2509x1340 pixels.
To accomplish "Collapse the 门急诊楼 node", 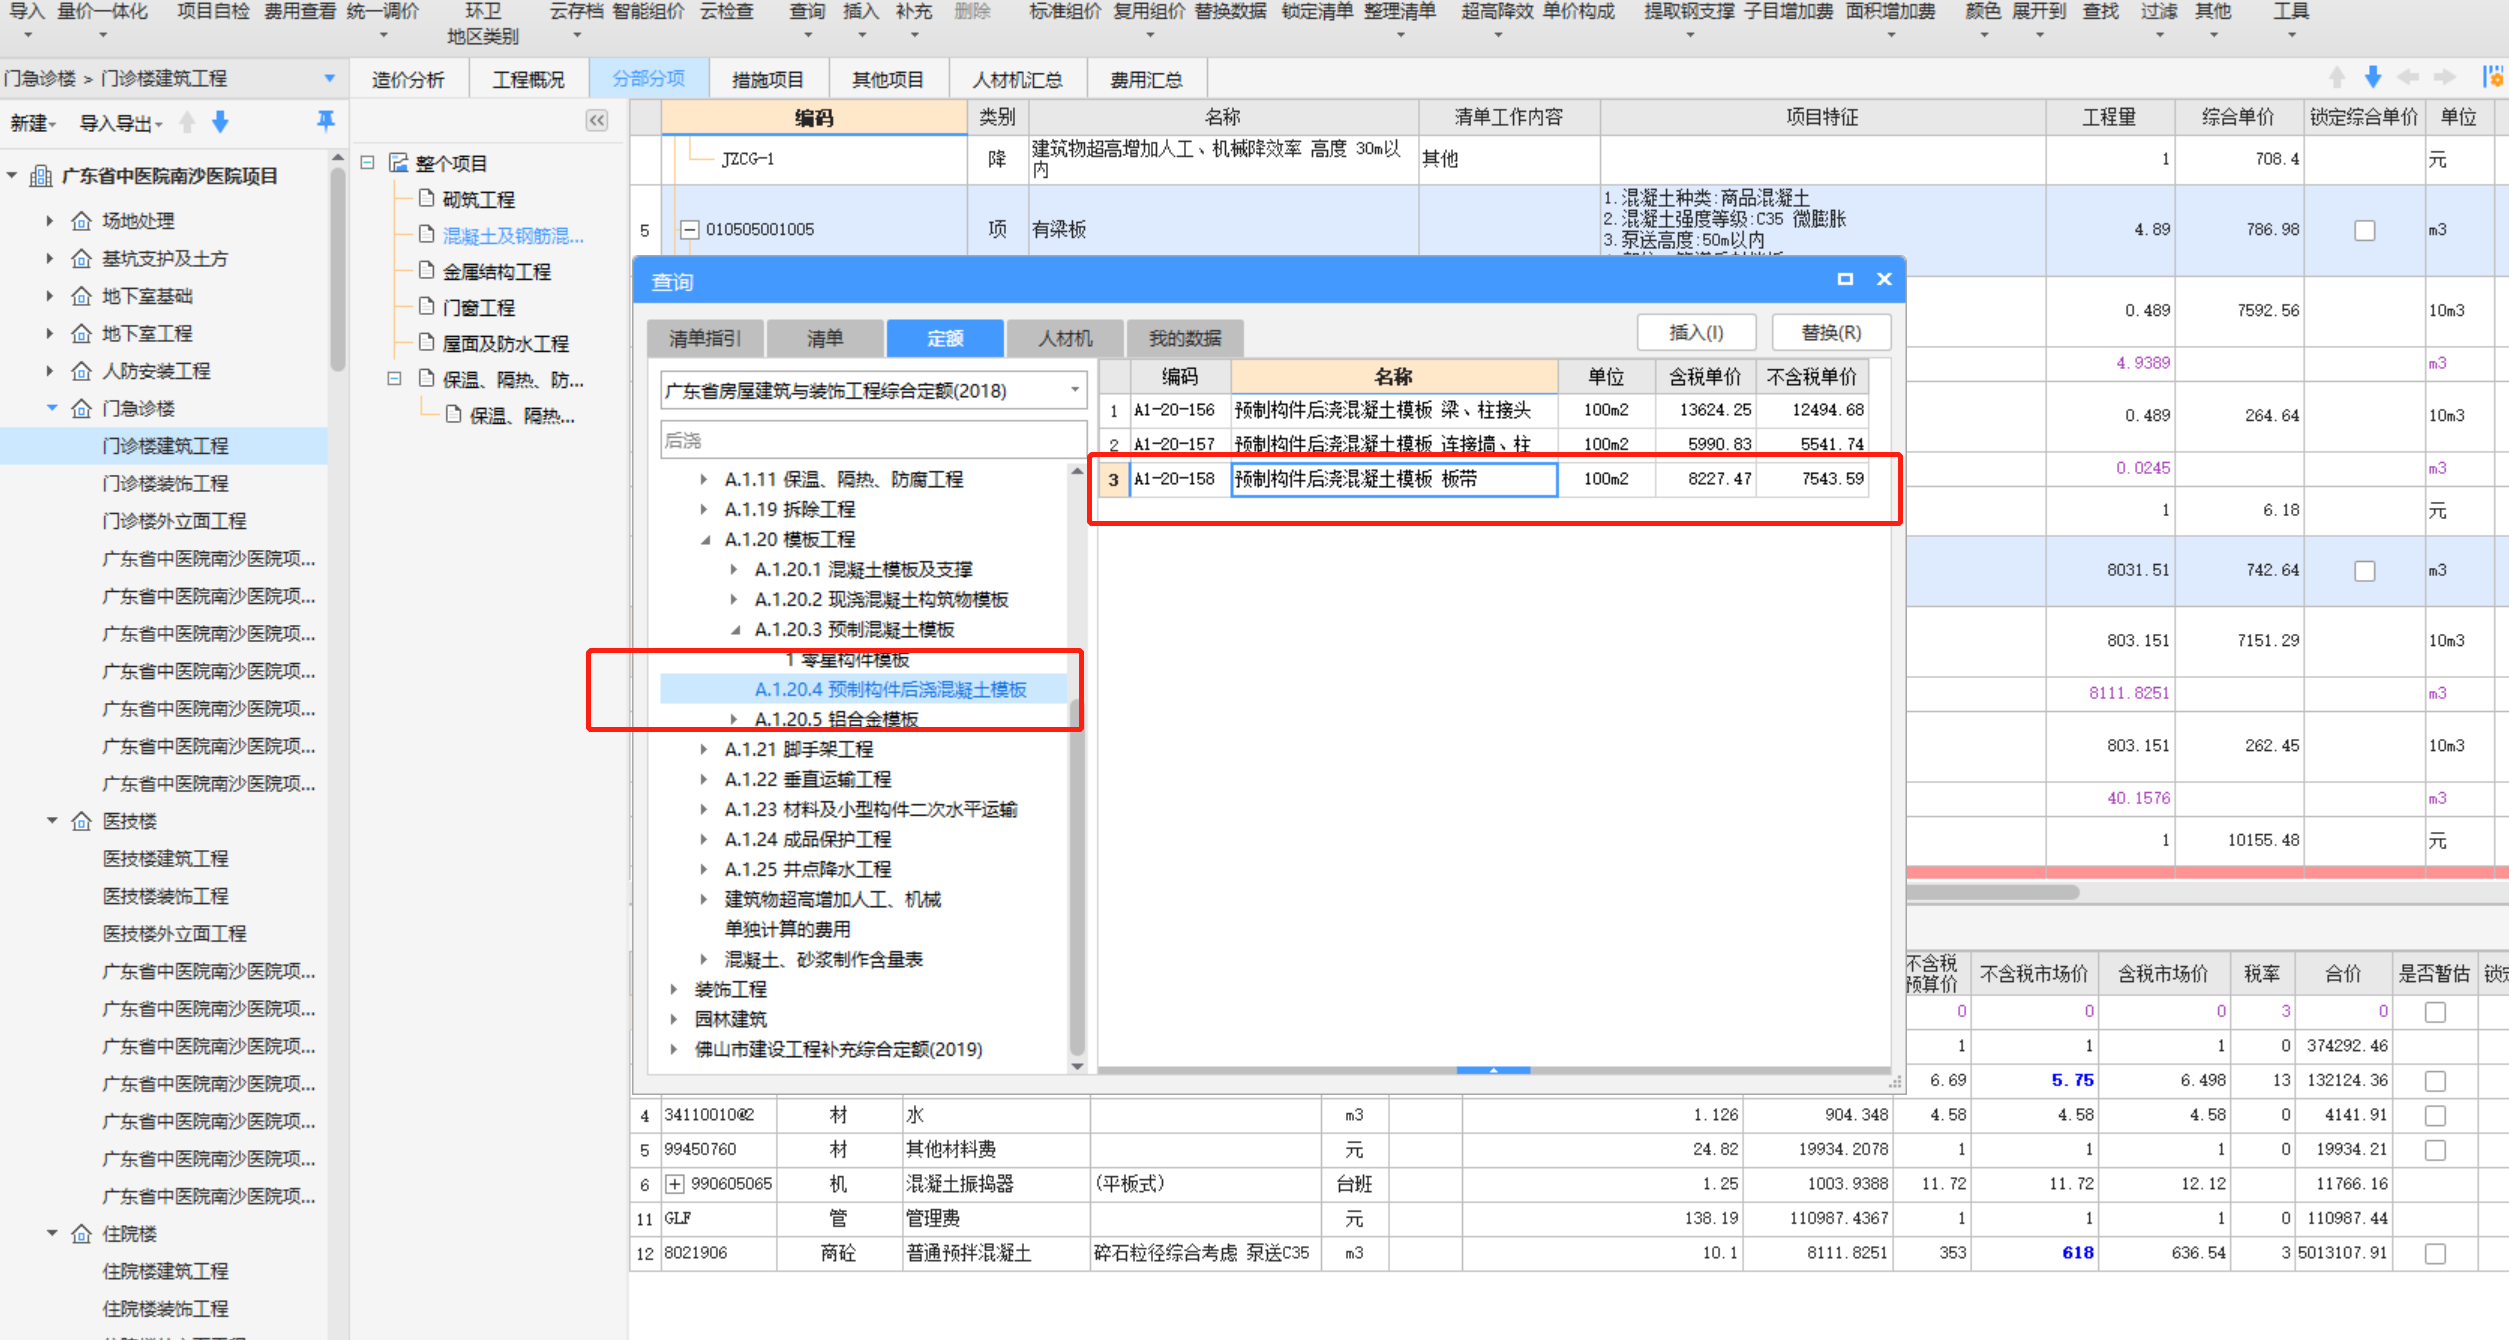I will click(x=51, y=408).
